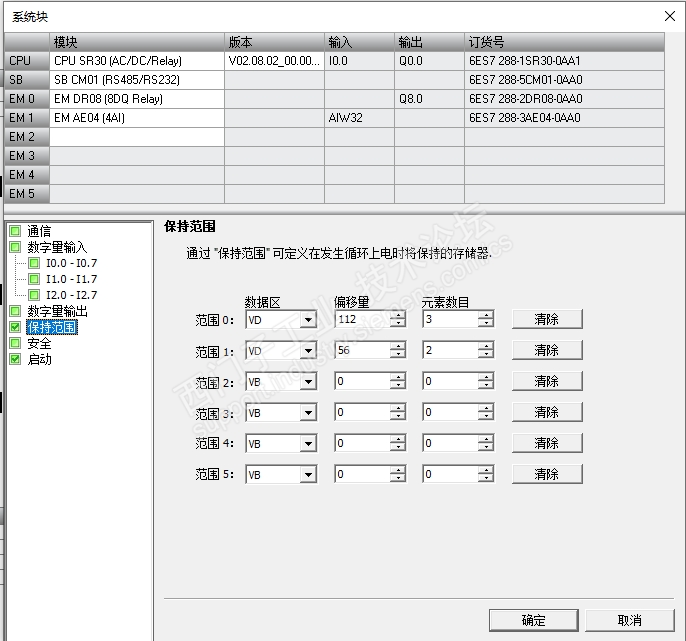Increase 范围 1 offset with up arrow
This screenshot has height=641, width=686.
[398, 346]
